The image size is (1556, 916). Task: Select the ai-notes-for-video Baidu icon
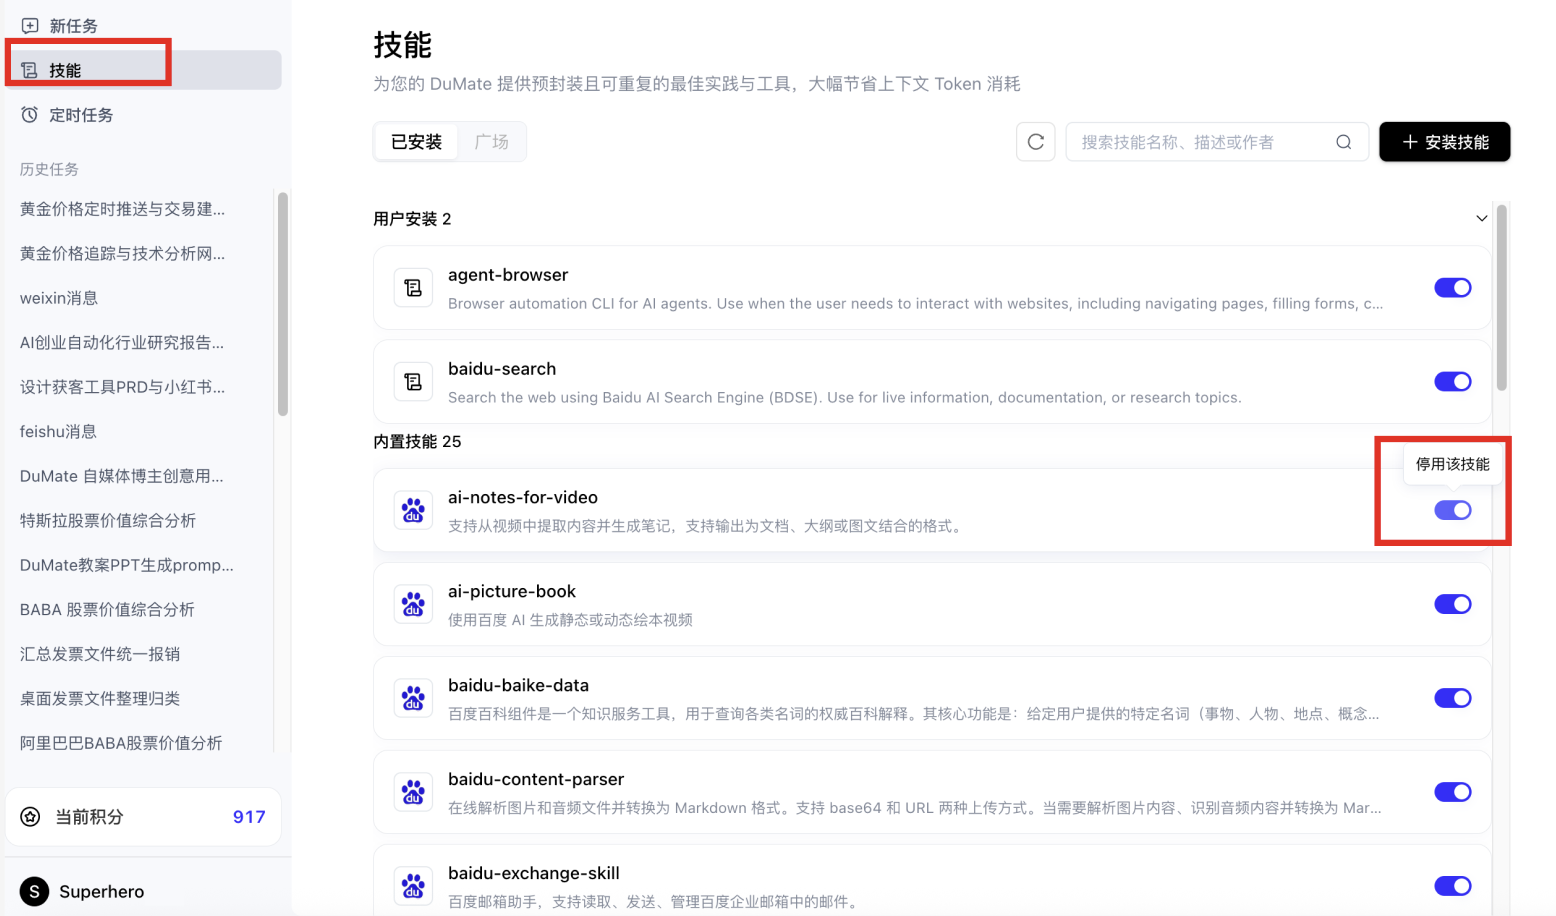coord(413,510)
